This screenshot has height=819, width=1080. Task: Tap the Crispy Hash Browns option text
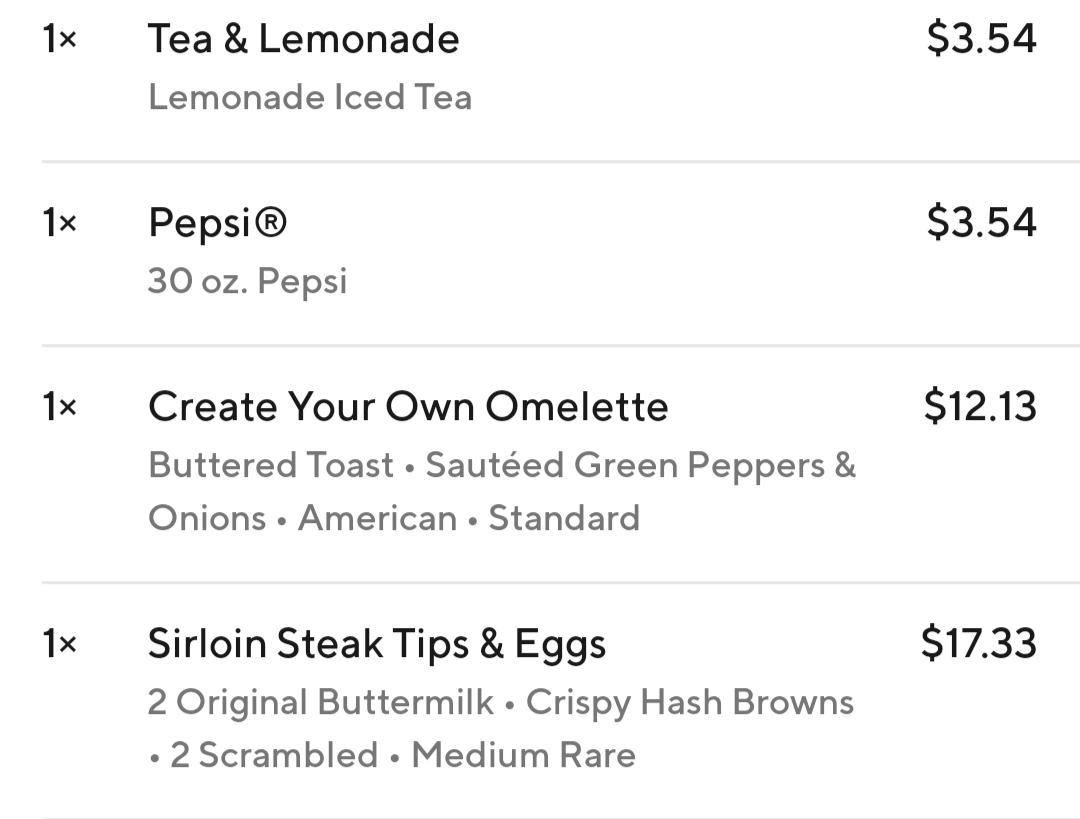(x=689, y=702)
